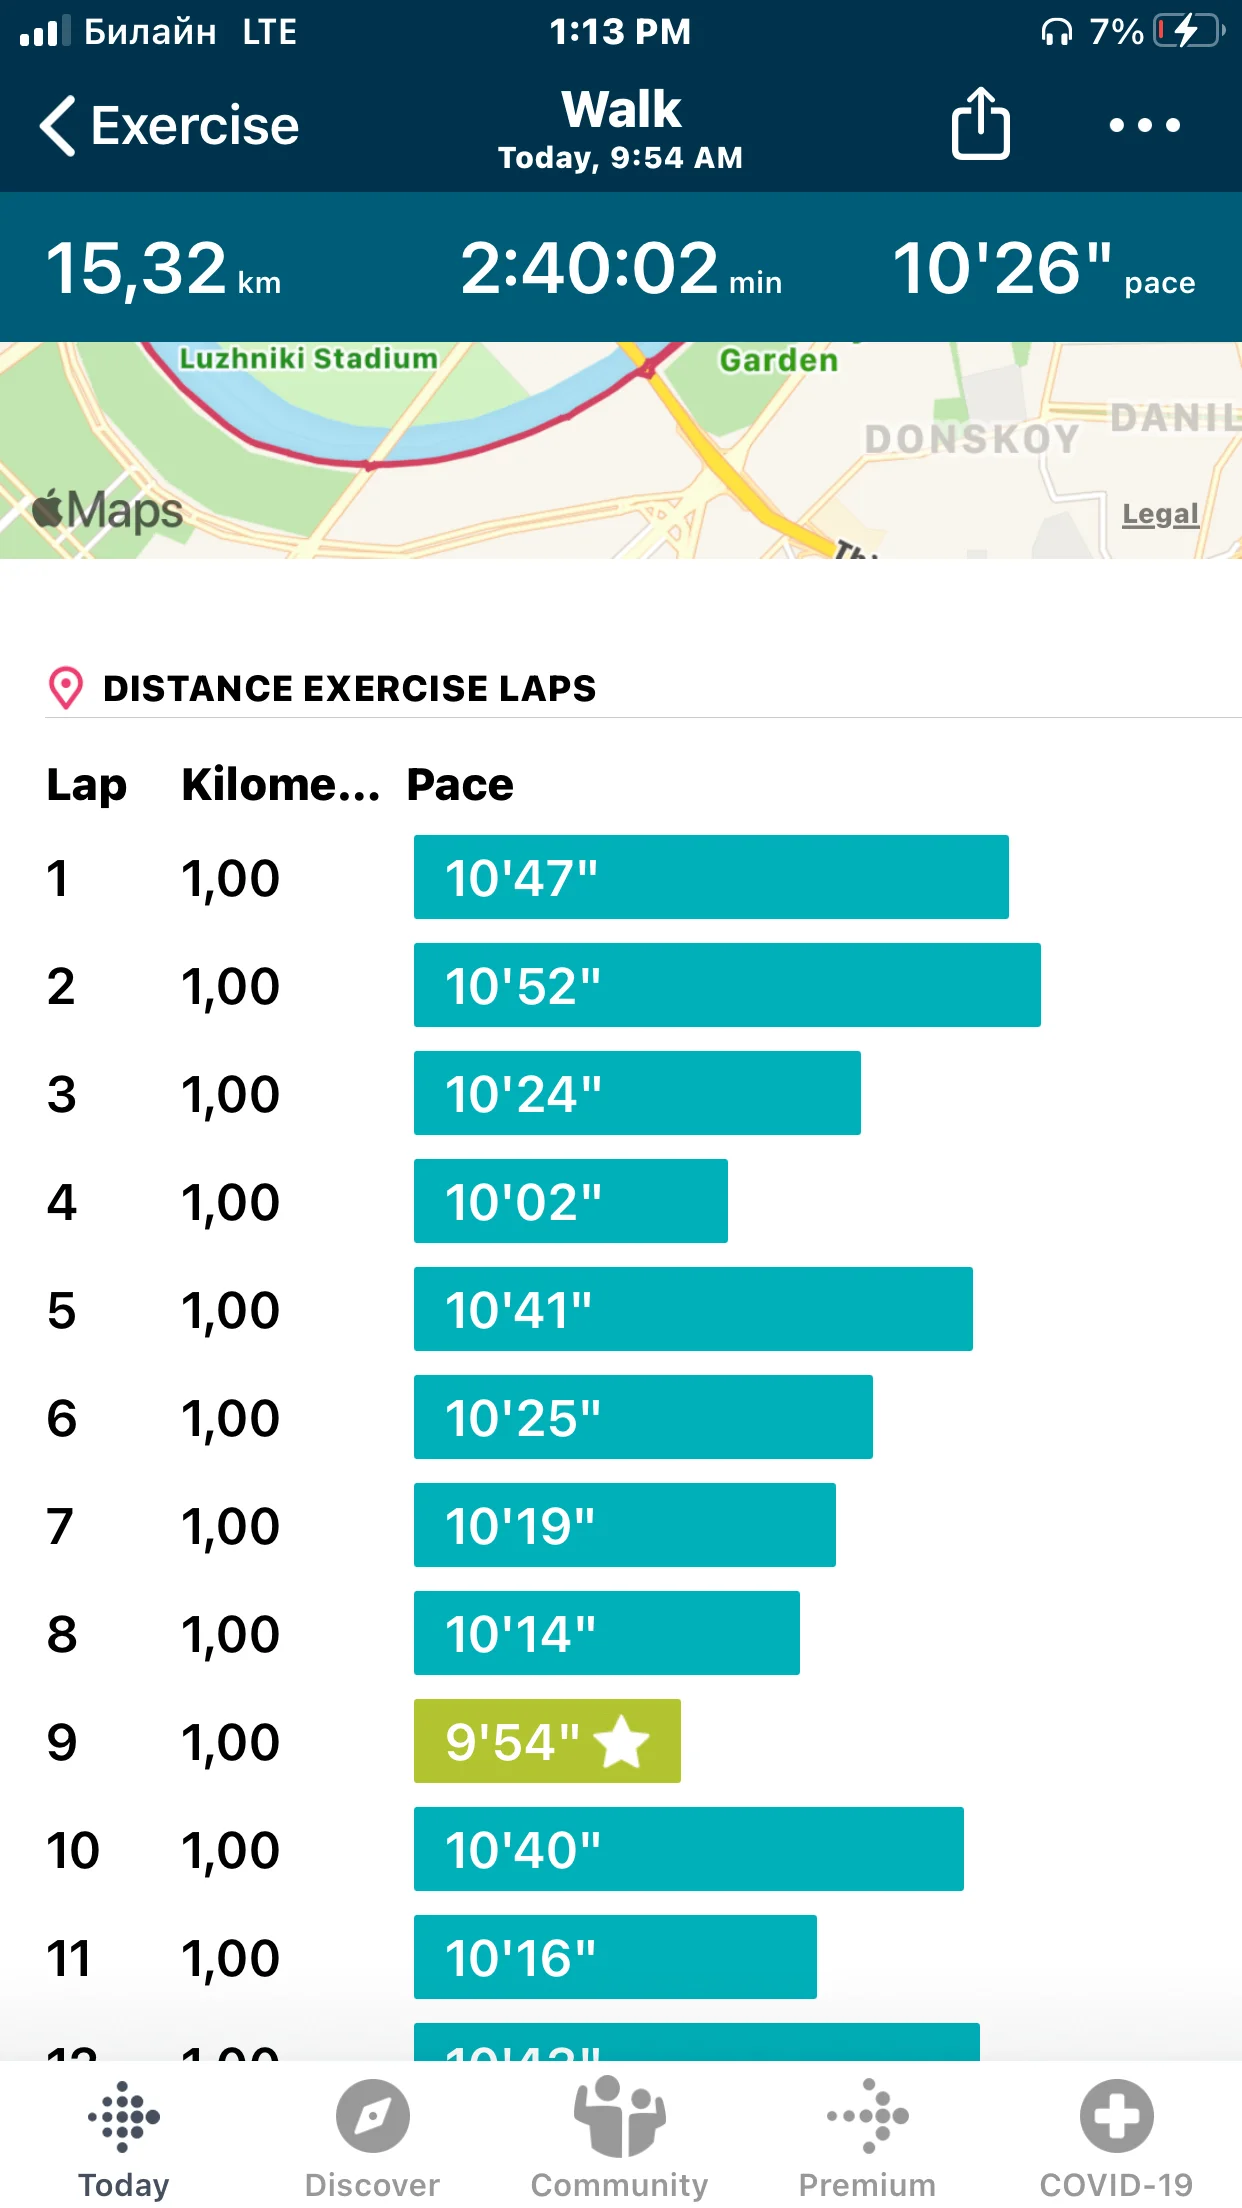Tap the truncated Kilometers column header
Viewport: 1242px width, 2208px height.
[280, 785]
